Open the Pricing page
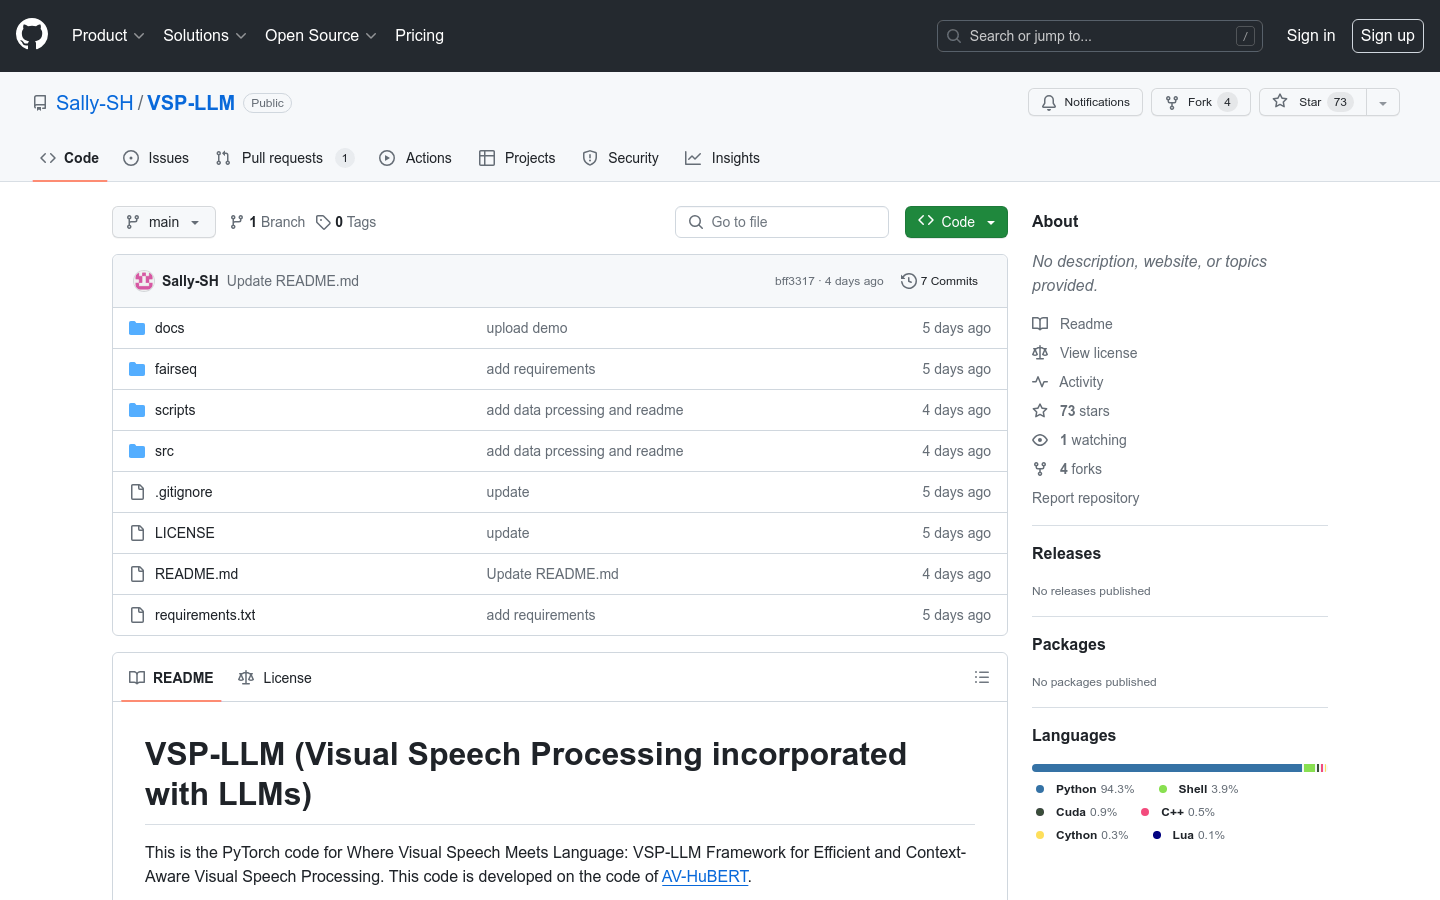 [419, 35]
